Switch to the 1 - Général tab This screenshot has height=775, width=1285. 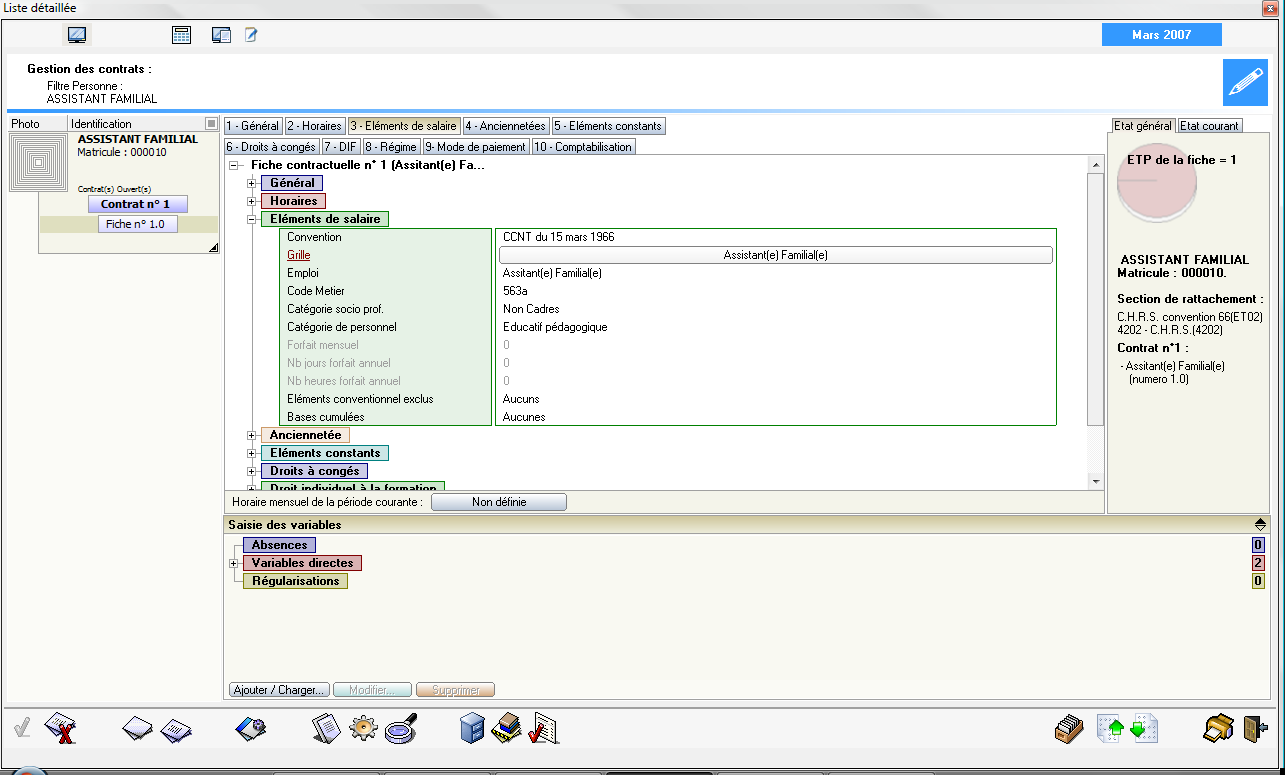pos(252,126)
